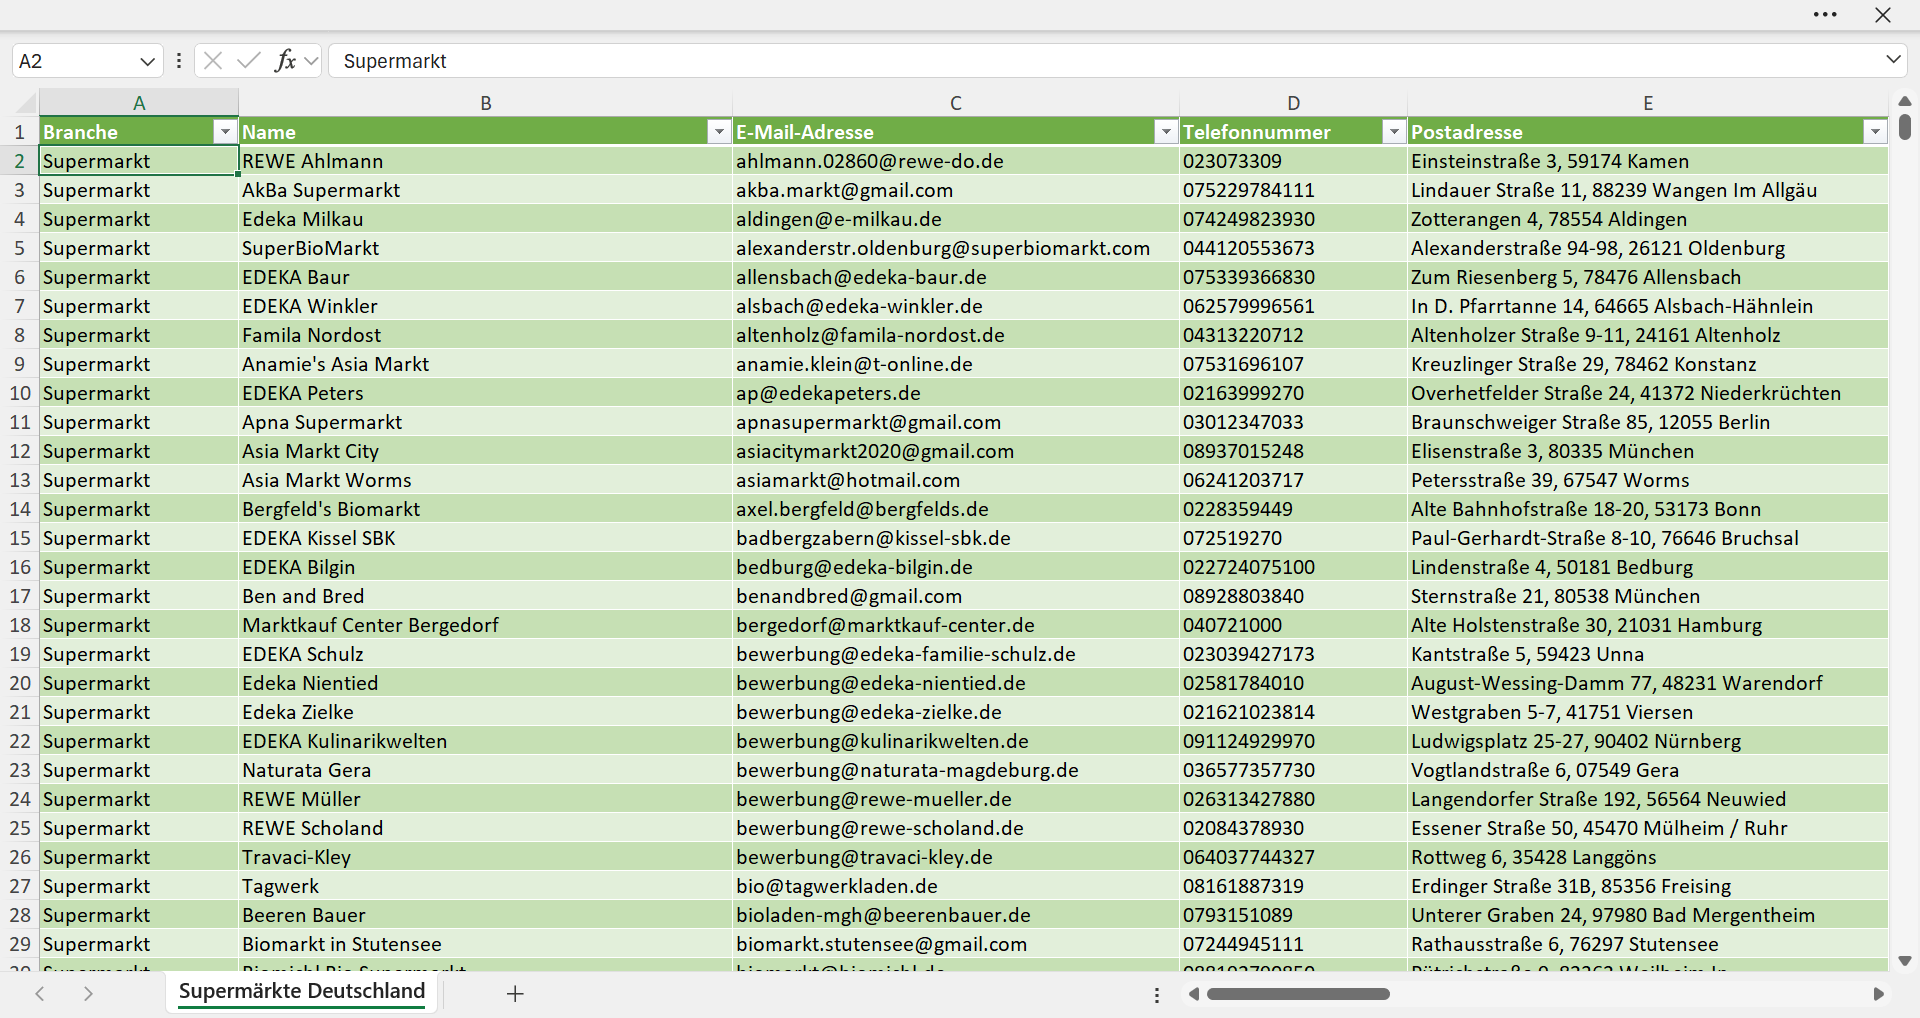
Task: Select phone number 072519270
Action: 1294,538
